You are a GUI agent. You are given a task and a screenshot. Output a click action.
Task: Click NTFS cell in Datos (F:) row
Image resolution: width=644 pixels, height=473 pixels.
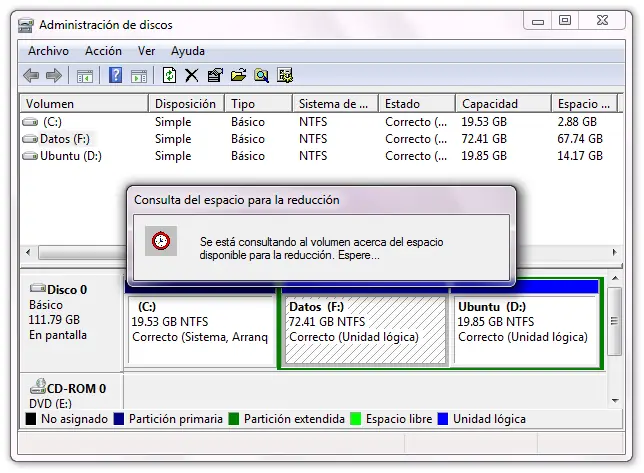pyautogui.click(x=313, y=139)
